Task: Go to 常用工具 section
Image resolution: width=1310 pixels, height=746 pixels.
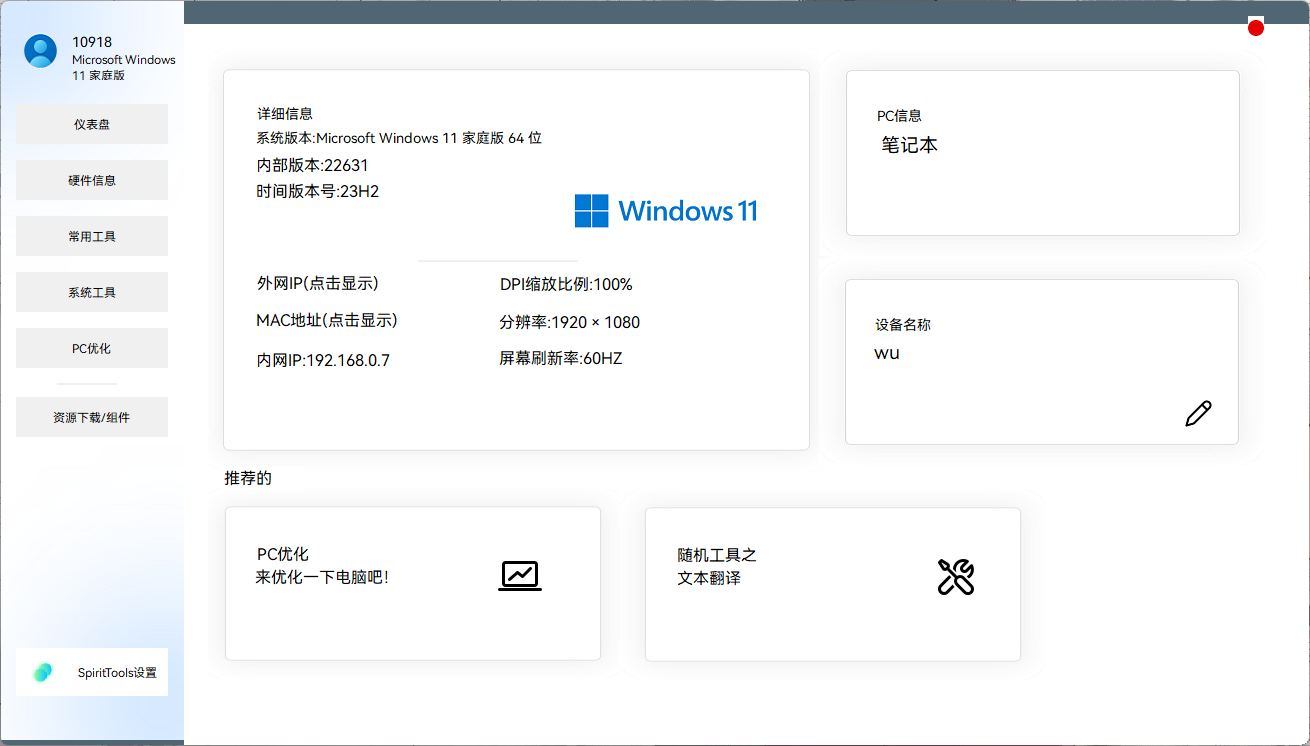Action: click(x=92, y=237)
